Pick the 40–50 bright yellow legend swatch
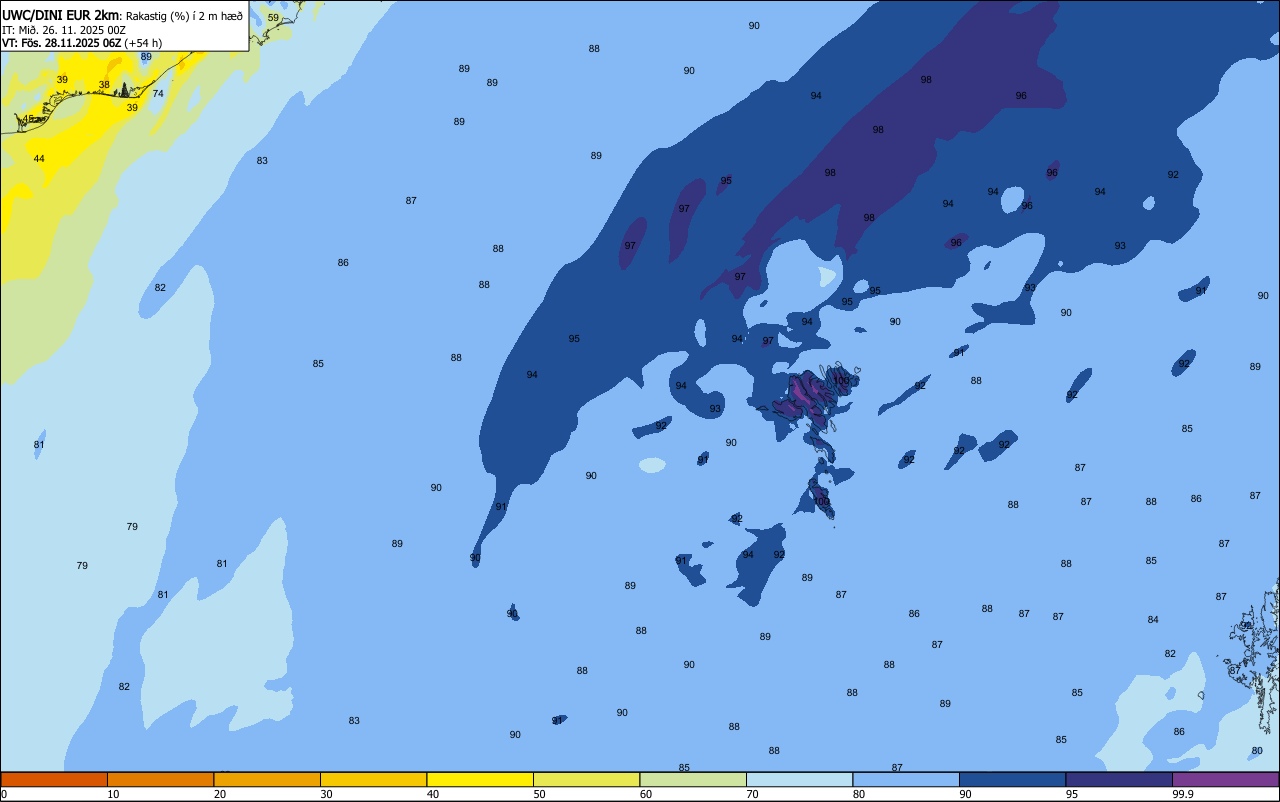The height and width of the screenshot is (802, 1280). point(480,779)
